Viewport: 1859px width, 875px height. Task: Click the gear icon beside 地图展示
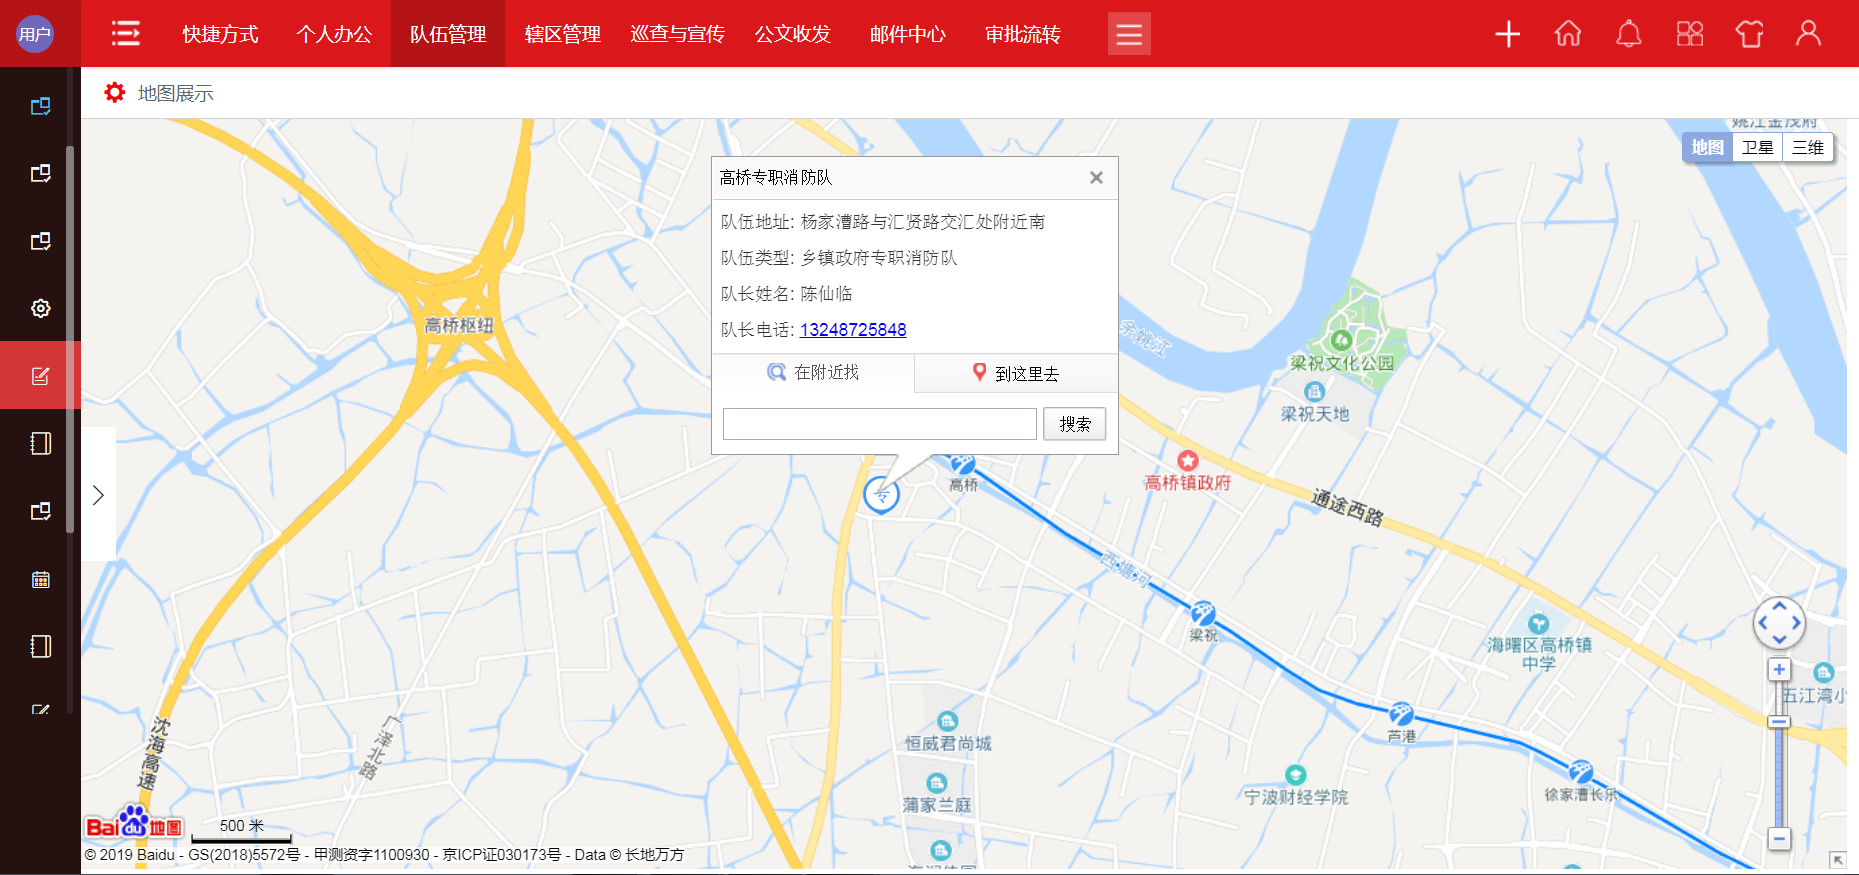(115, 93)
